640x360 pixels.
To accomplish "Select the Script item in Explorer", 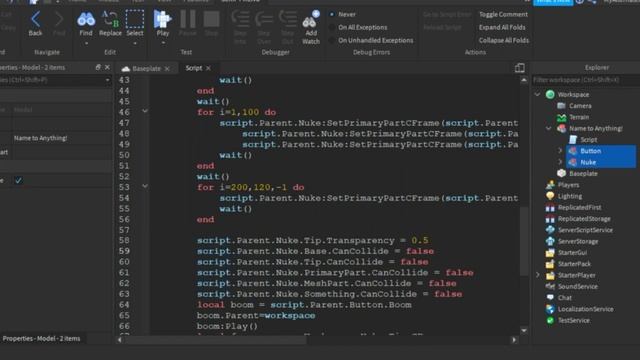I will point(589,140).
